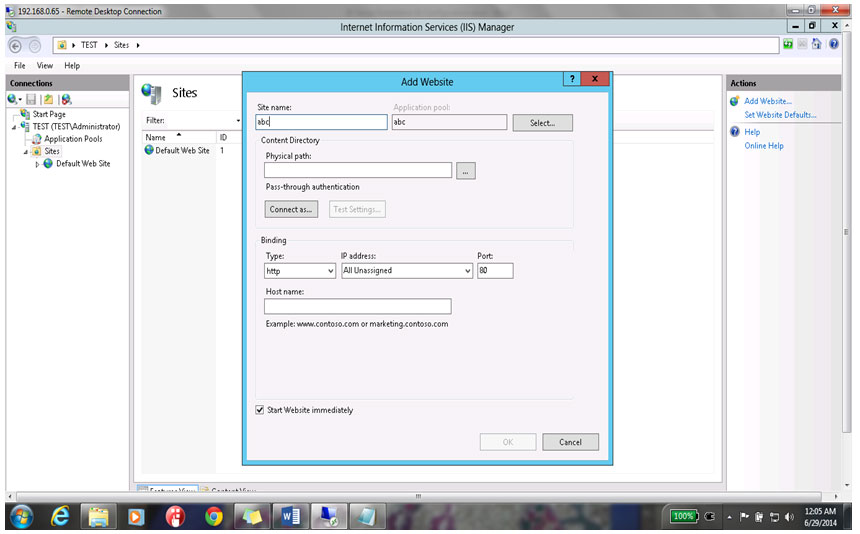The height and width of the screenshot is (534, 860).
Task: Click the Action Center flag icon in the tray
Action: point(744,516)
